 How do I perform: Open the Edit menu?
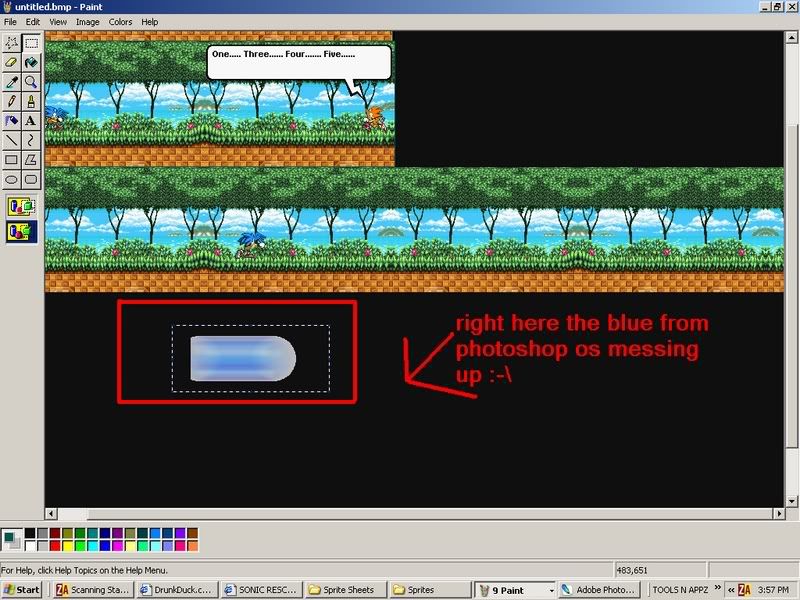coord(33,22)
